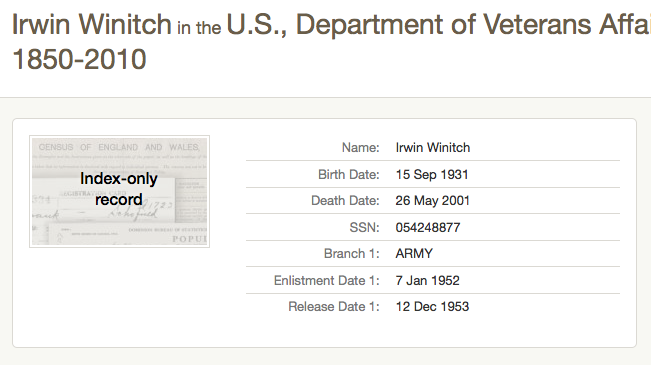Select the 26 May 2001 death date value
The height and width of the screenshot is (365, 651).
click(432, 201)
